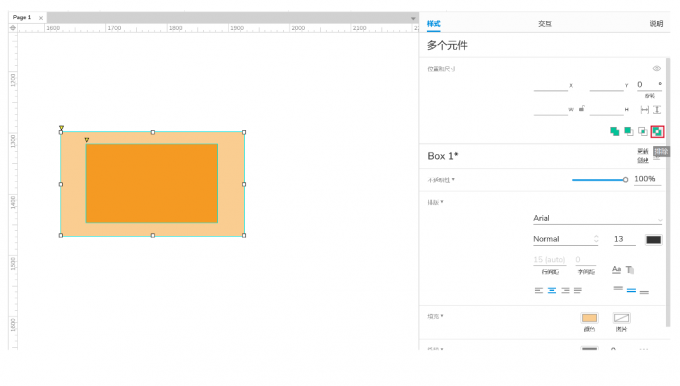Toggle the lock aspect ratio padlock

582,108
